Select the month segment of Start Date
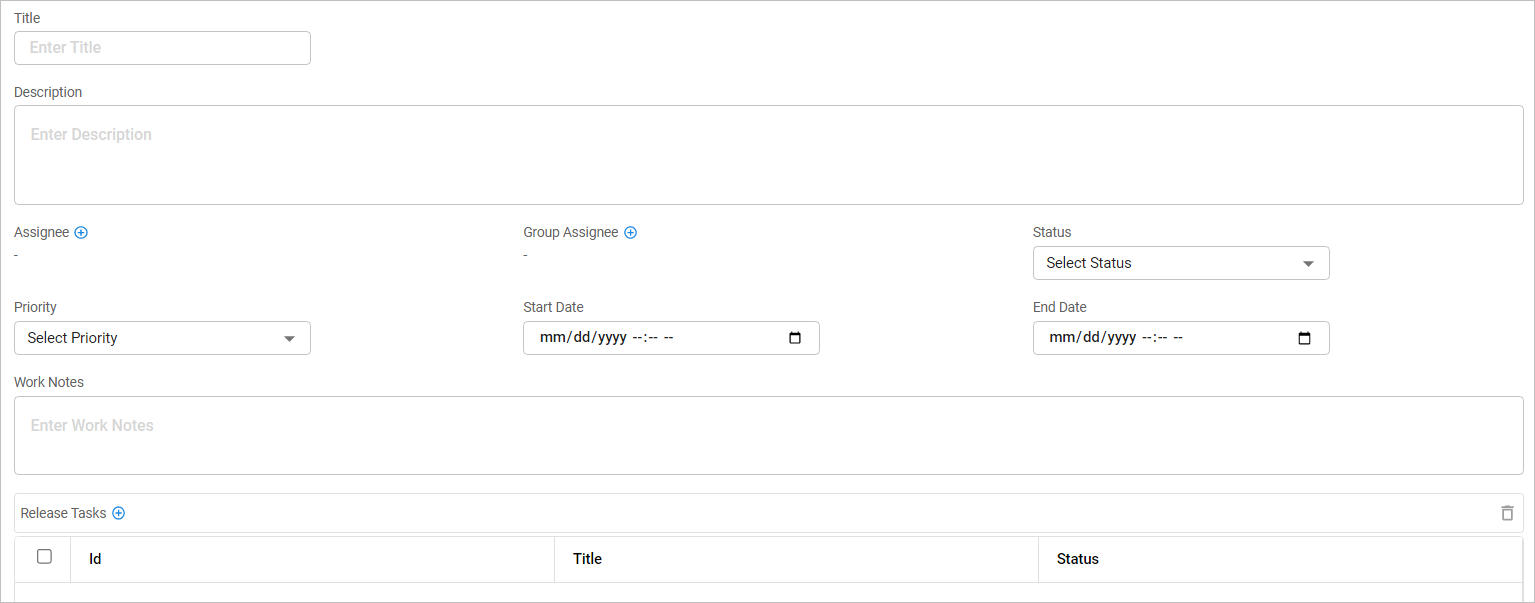1535x603 pixels. coord(550,338)
